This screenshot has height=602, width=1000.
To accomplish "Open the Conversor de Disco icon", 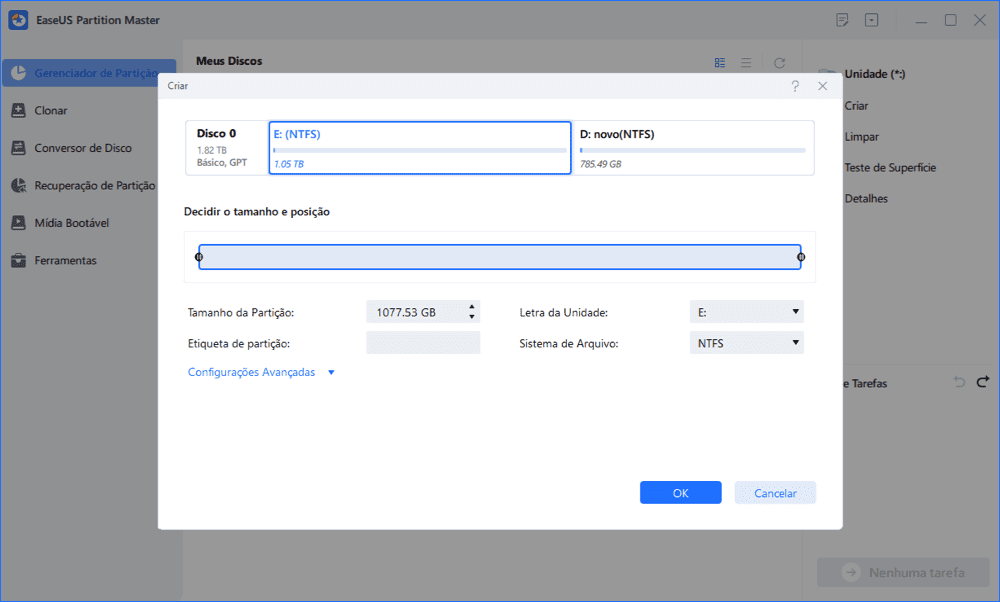I will (18, 148).
